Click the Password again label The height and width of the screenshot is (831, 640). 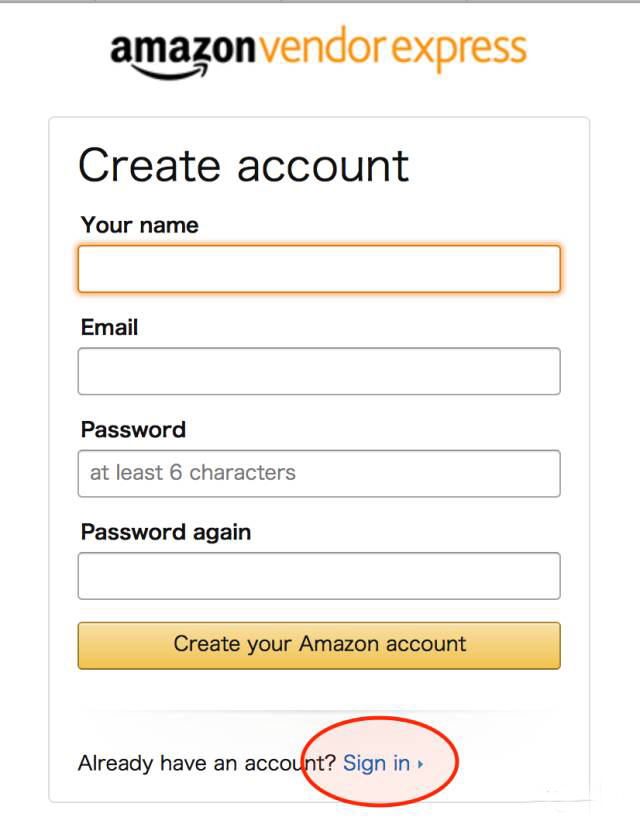164,532
